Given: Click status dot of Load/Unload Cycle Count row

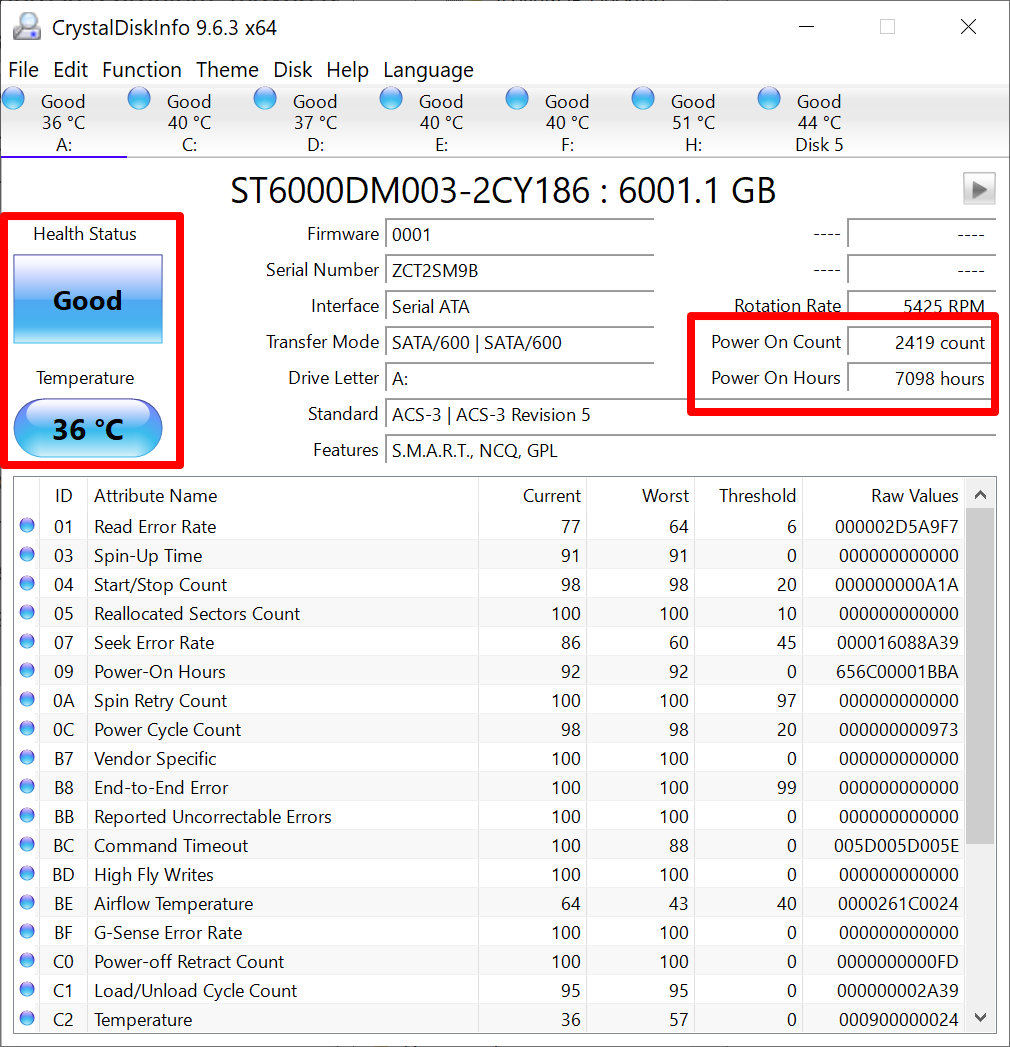Looking at the screenshot, I should 27,989.
